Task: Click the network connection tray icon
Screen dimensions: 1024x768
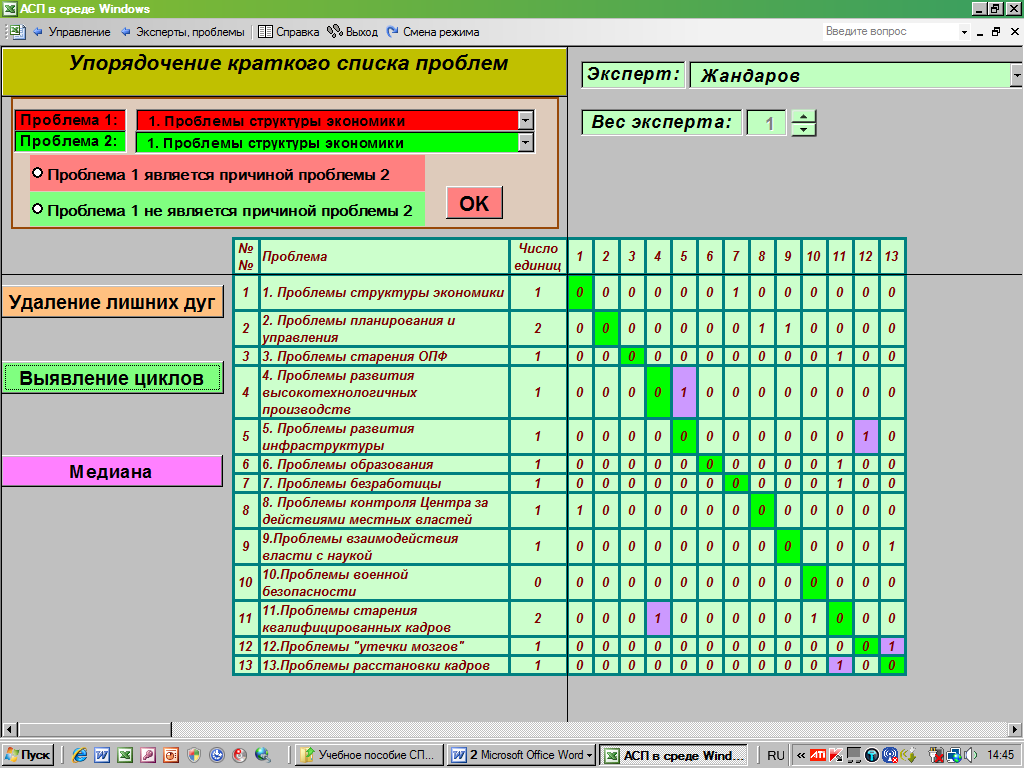Action: coord(953,756)
